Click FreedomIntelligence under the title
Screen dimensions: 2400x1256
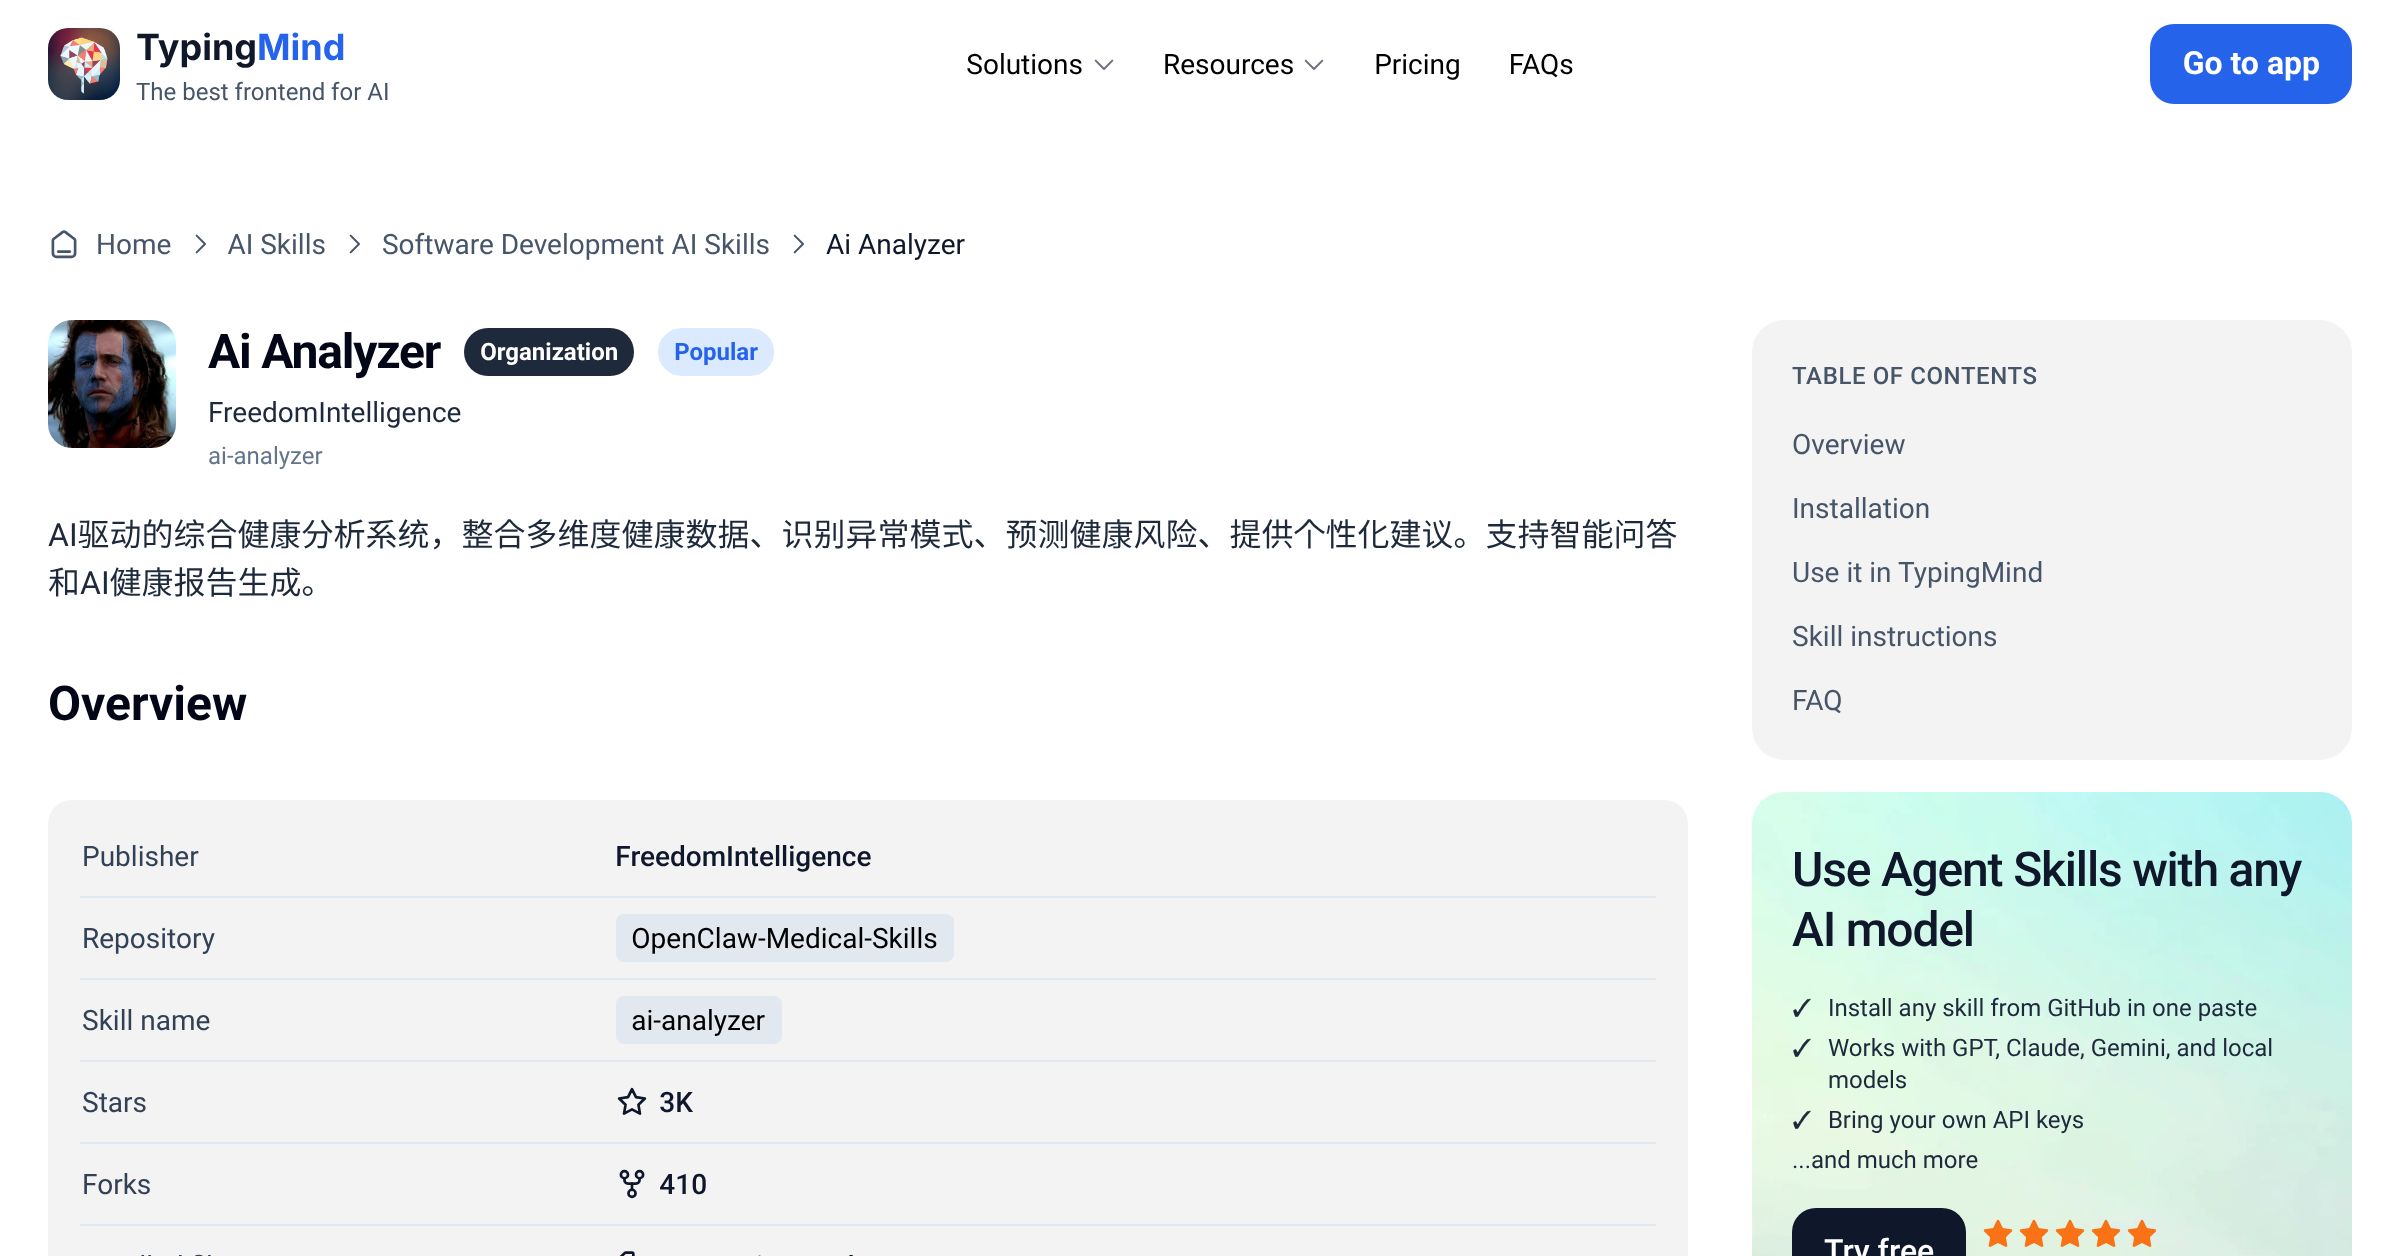[334, 412]
